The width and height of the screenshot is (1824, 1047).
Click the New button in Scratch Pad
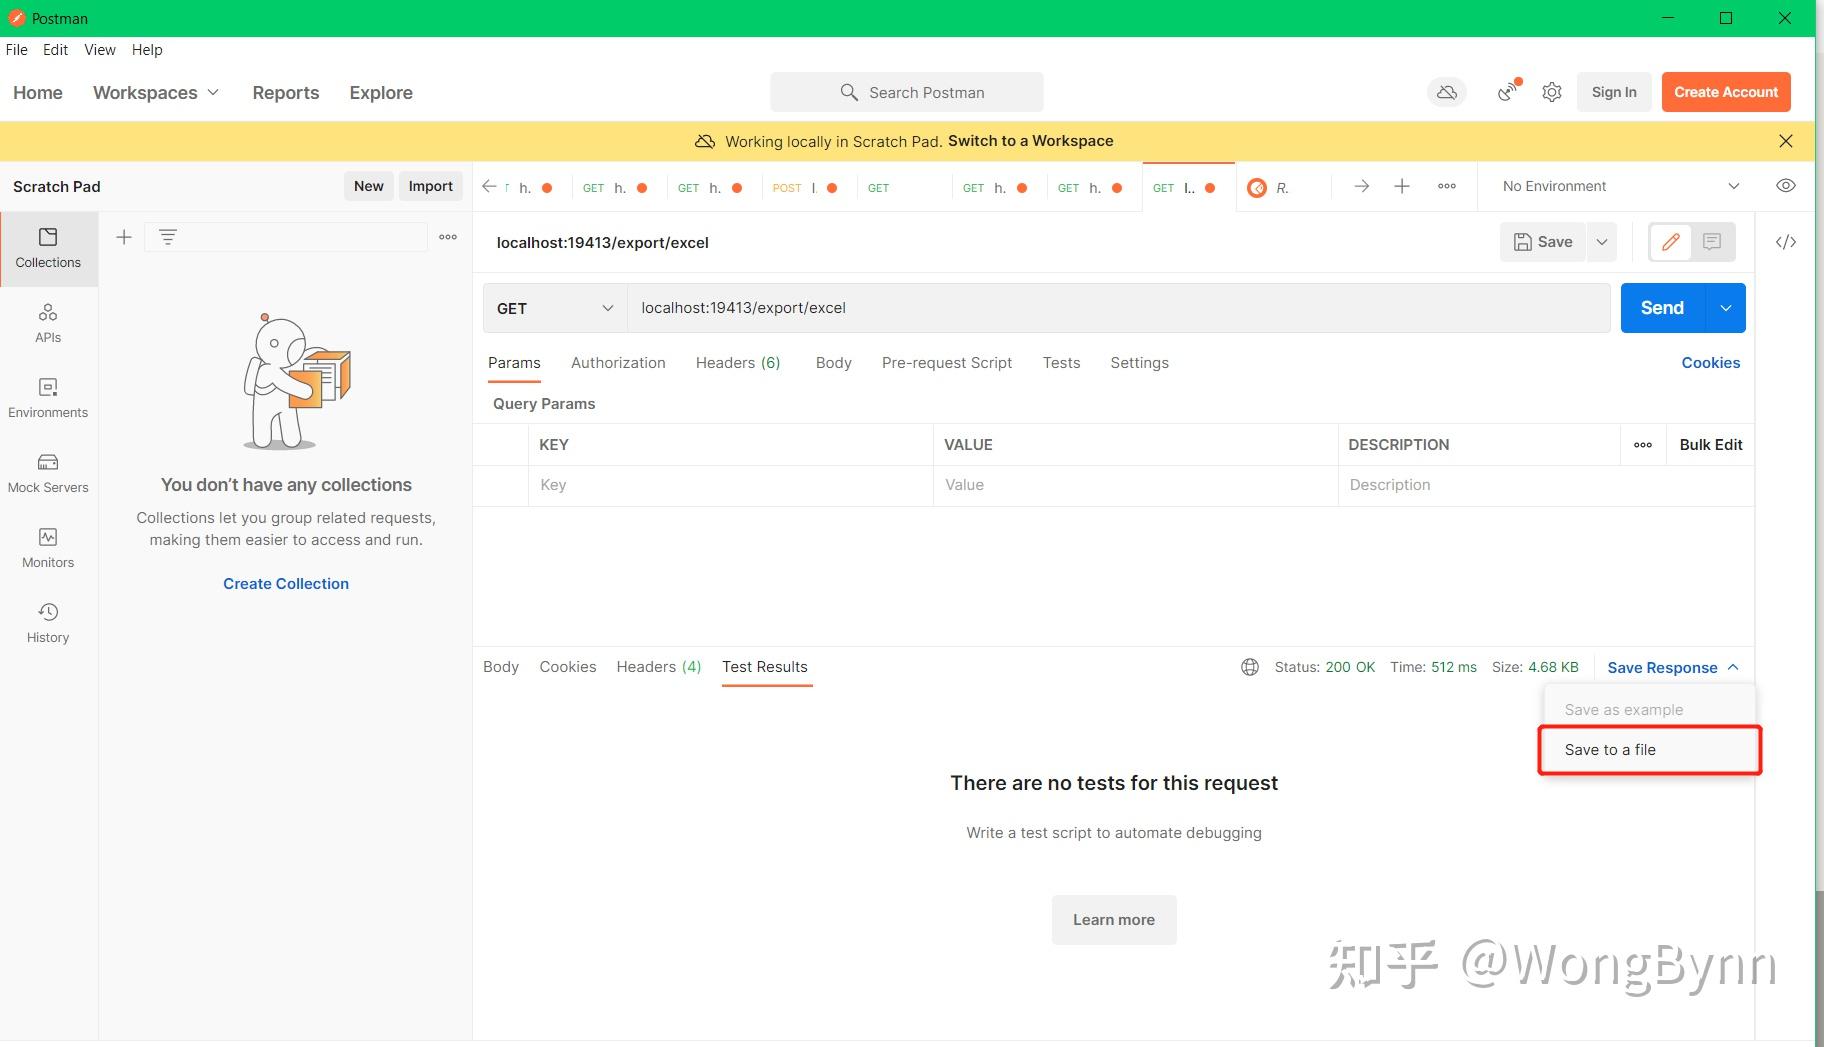[x=369, y=186]
